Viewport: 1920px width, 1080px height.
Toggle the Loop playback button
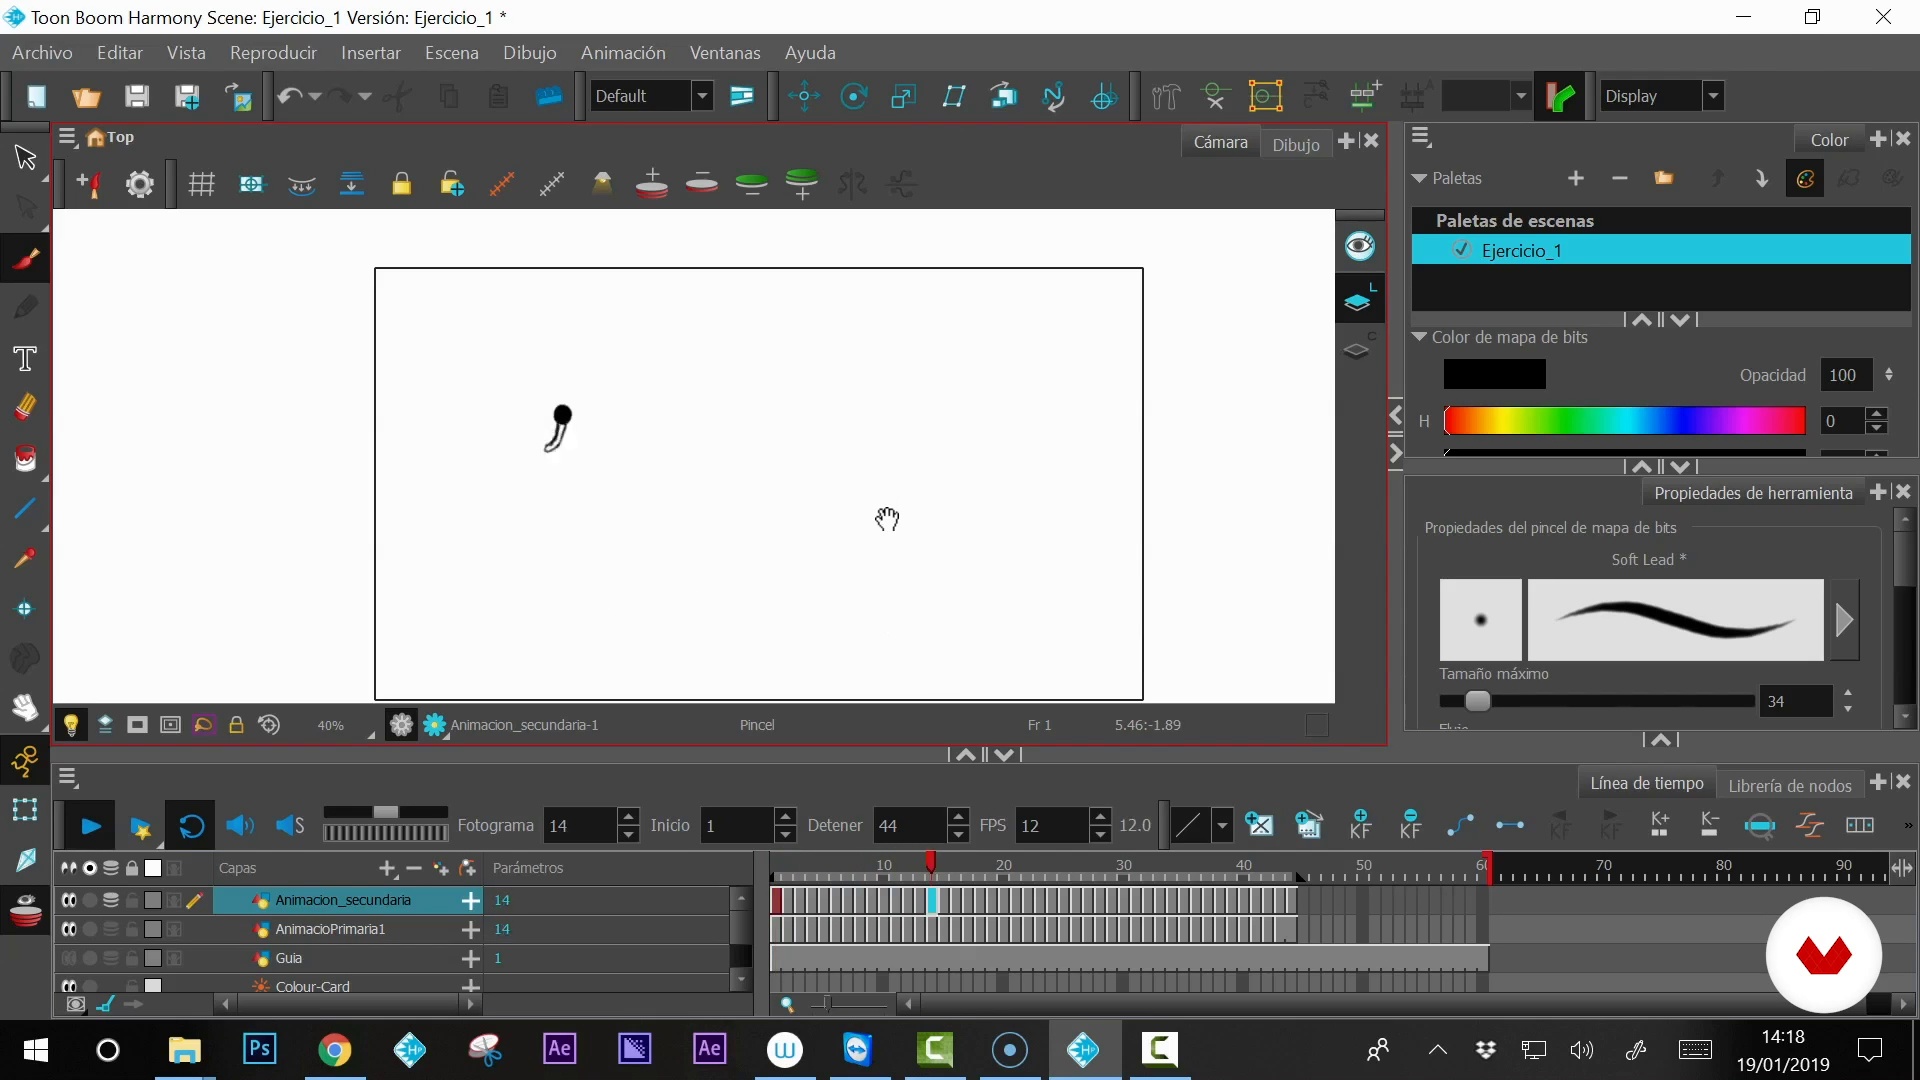click(191, 826)
